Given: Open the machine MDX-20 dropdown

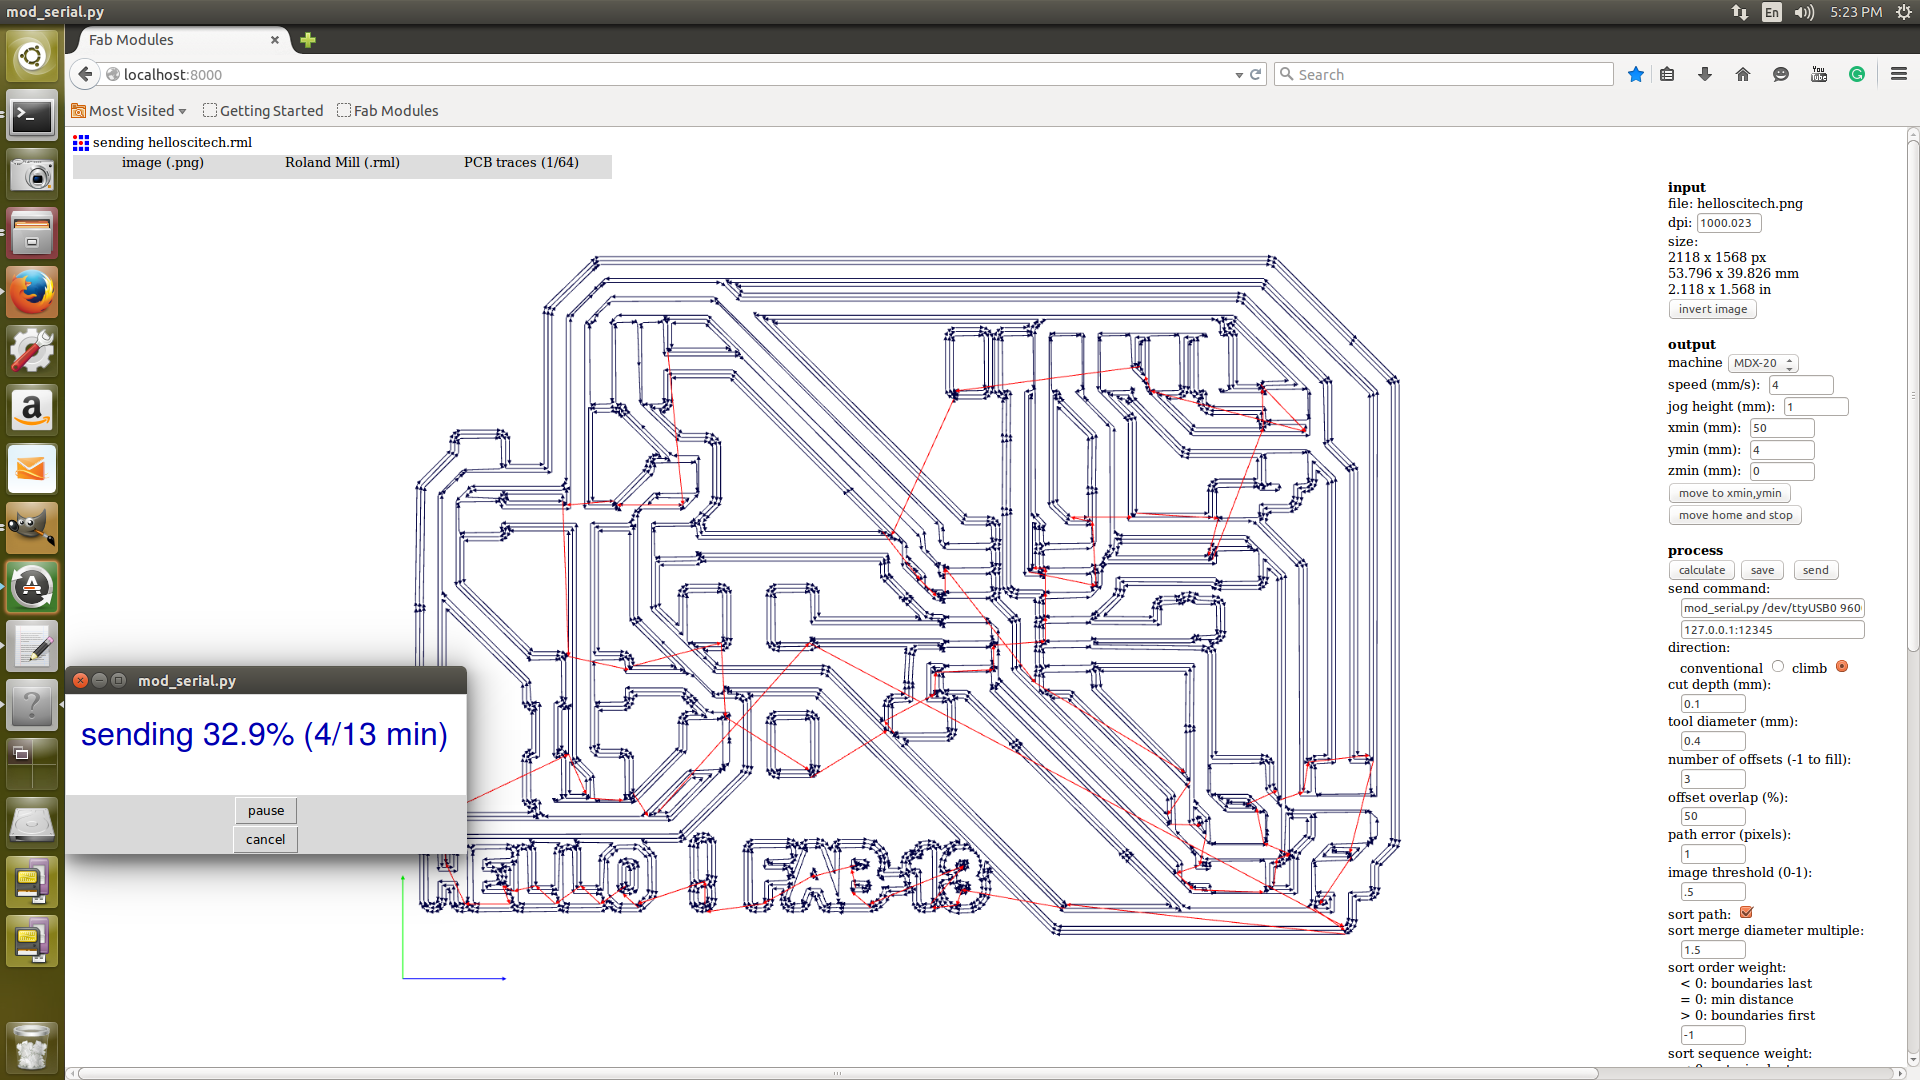Looking at the screenshot, I should [x=1764, y=363].
